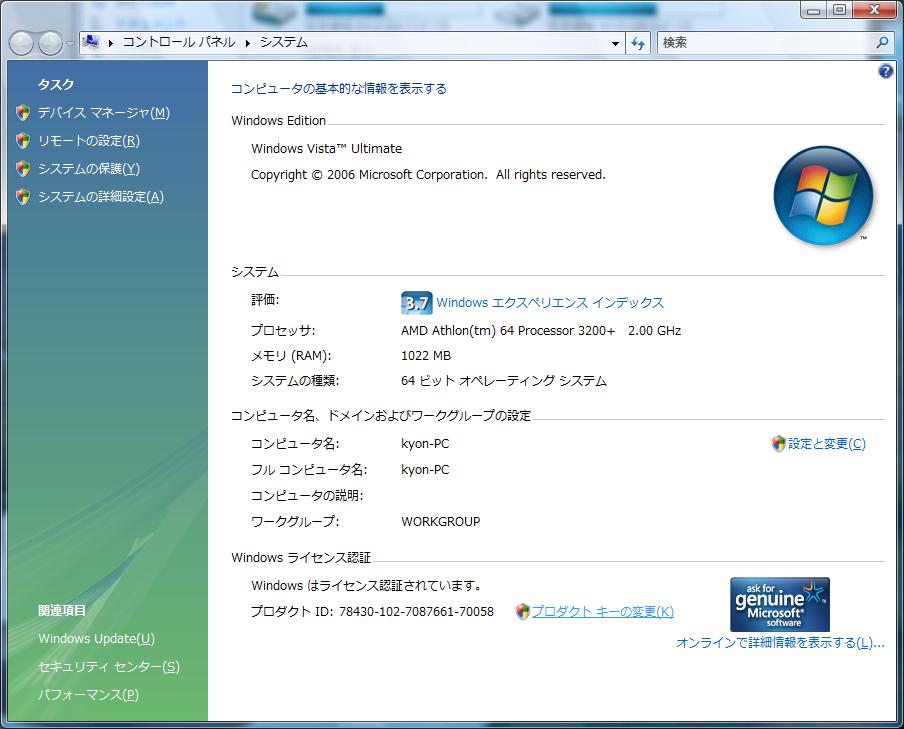Select コントロール パネル breadcrumb
Screen dimensions: 904x729
click(179, 42)
